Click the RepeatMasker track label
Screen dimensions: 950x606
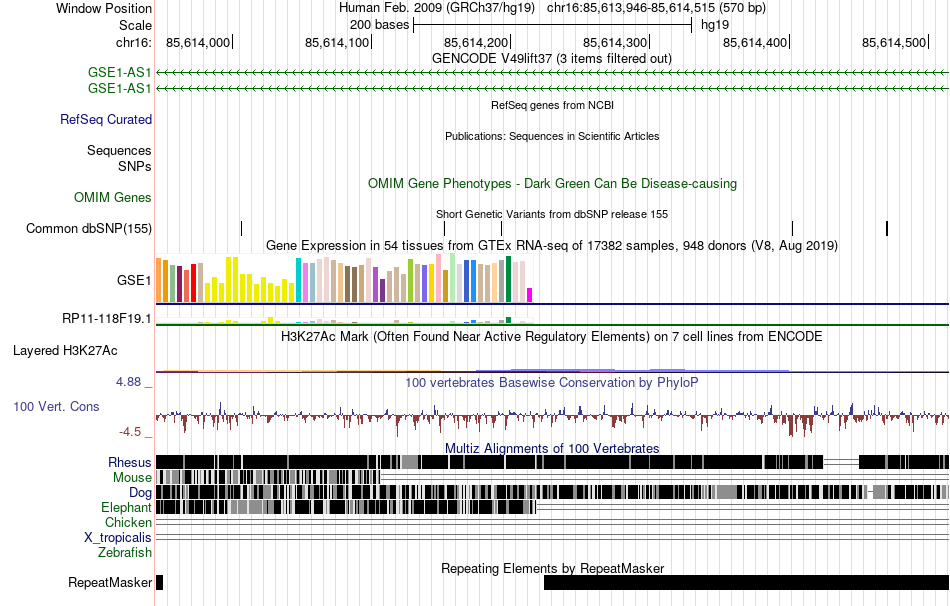pyautogui.click(x=110, y=582)
